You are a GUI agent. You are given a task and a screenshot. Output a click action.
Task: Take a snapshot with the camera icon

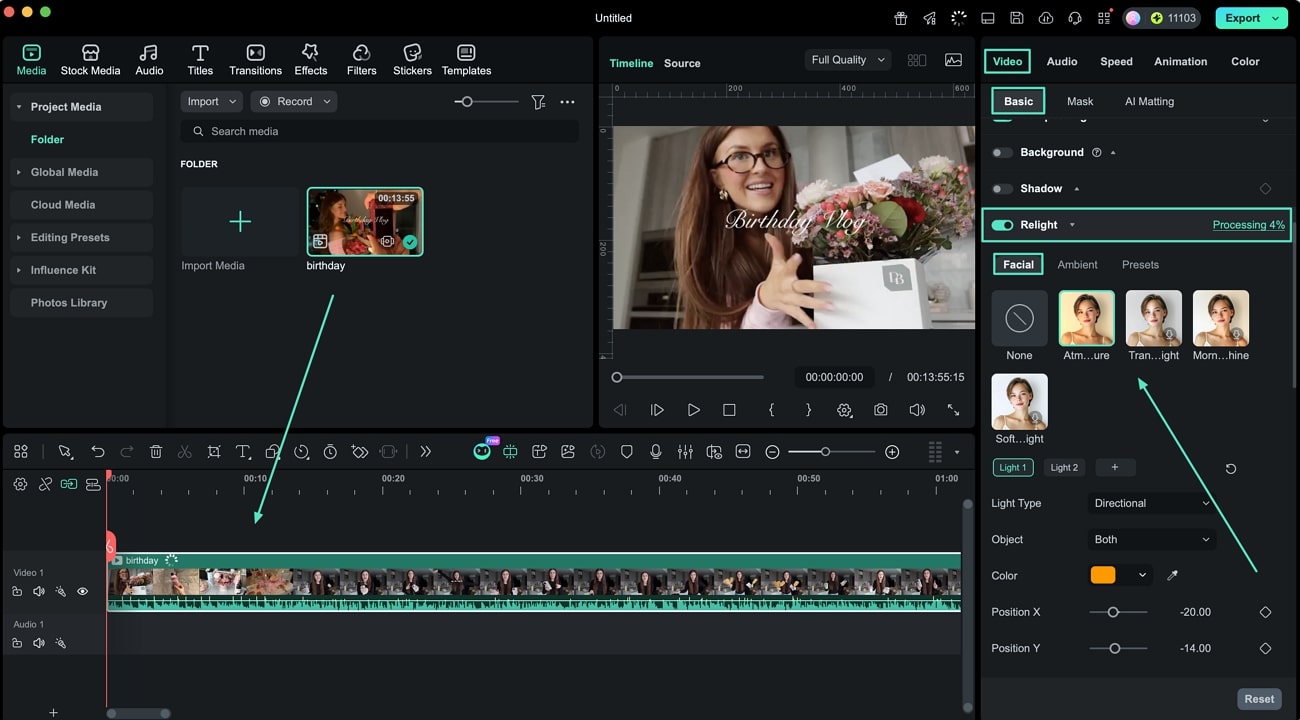point(880,410)
